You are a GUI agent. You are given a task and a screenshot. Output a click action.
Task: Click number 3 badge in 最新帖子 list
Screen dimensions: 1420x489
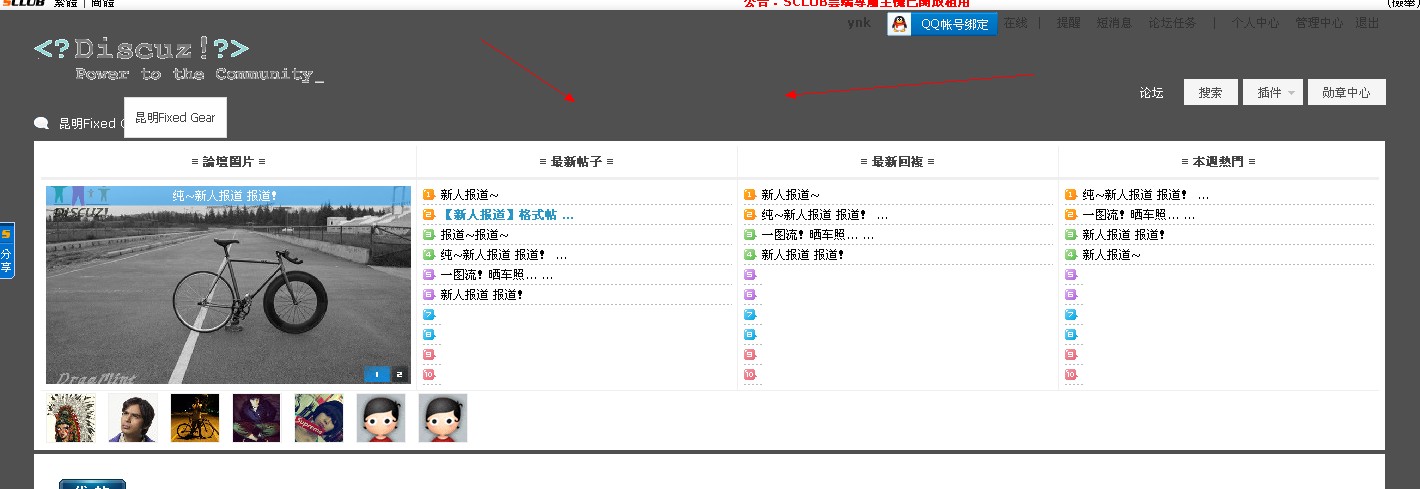tap(428, 235)
